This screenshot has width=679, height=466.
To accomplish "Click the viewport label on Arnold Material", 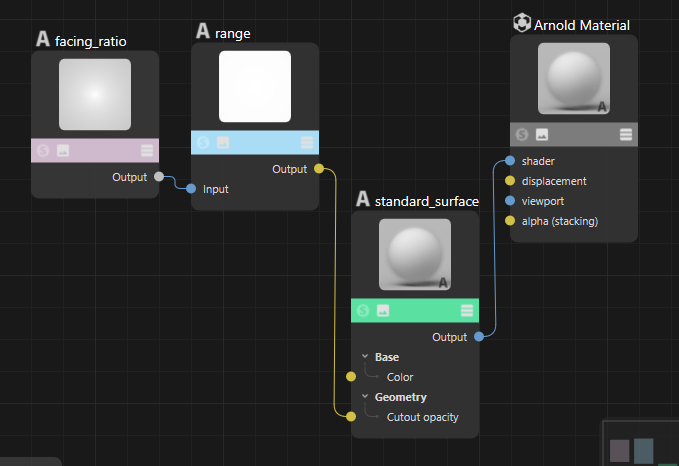I will coord(543,201).
